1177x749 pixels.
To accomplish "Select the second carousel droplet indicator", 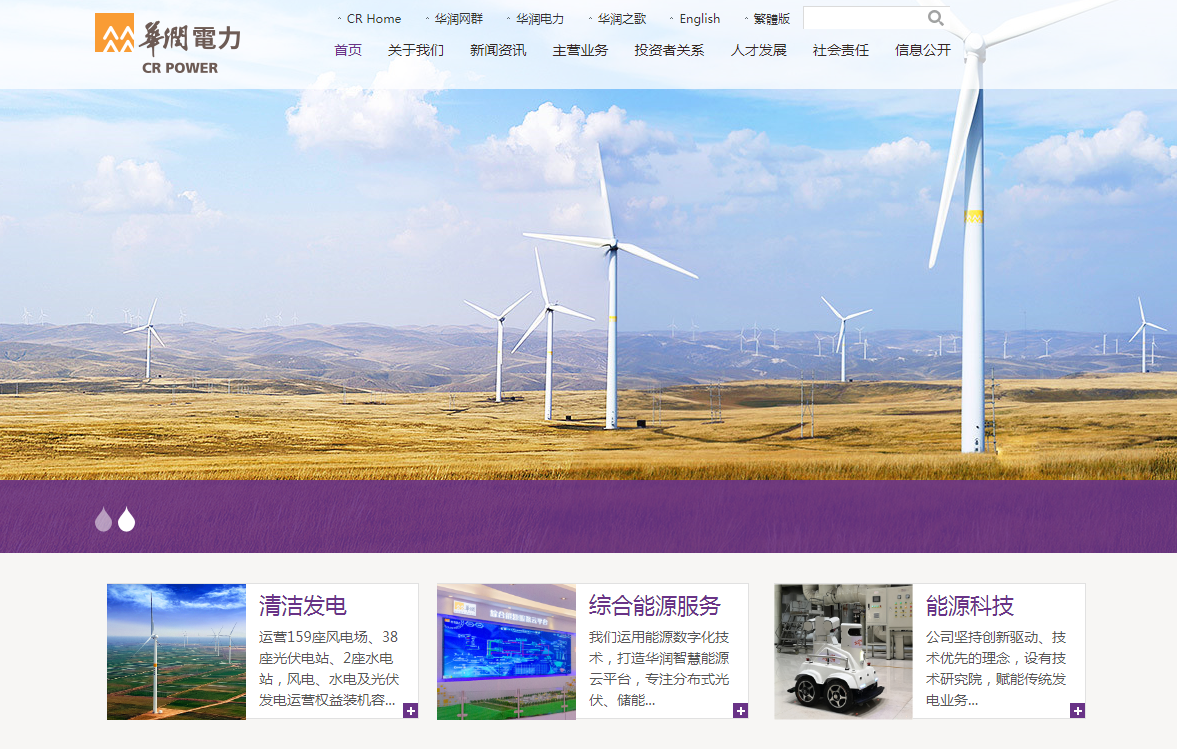I will (x=126, y=519).
